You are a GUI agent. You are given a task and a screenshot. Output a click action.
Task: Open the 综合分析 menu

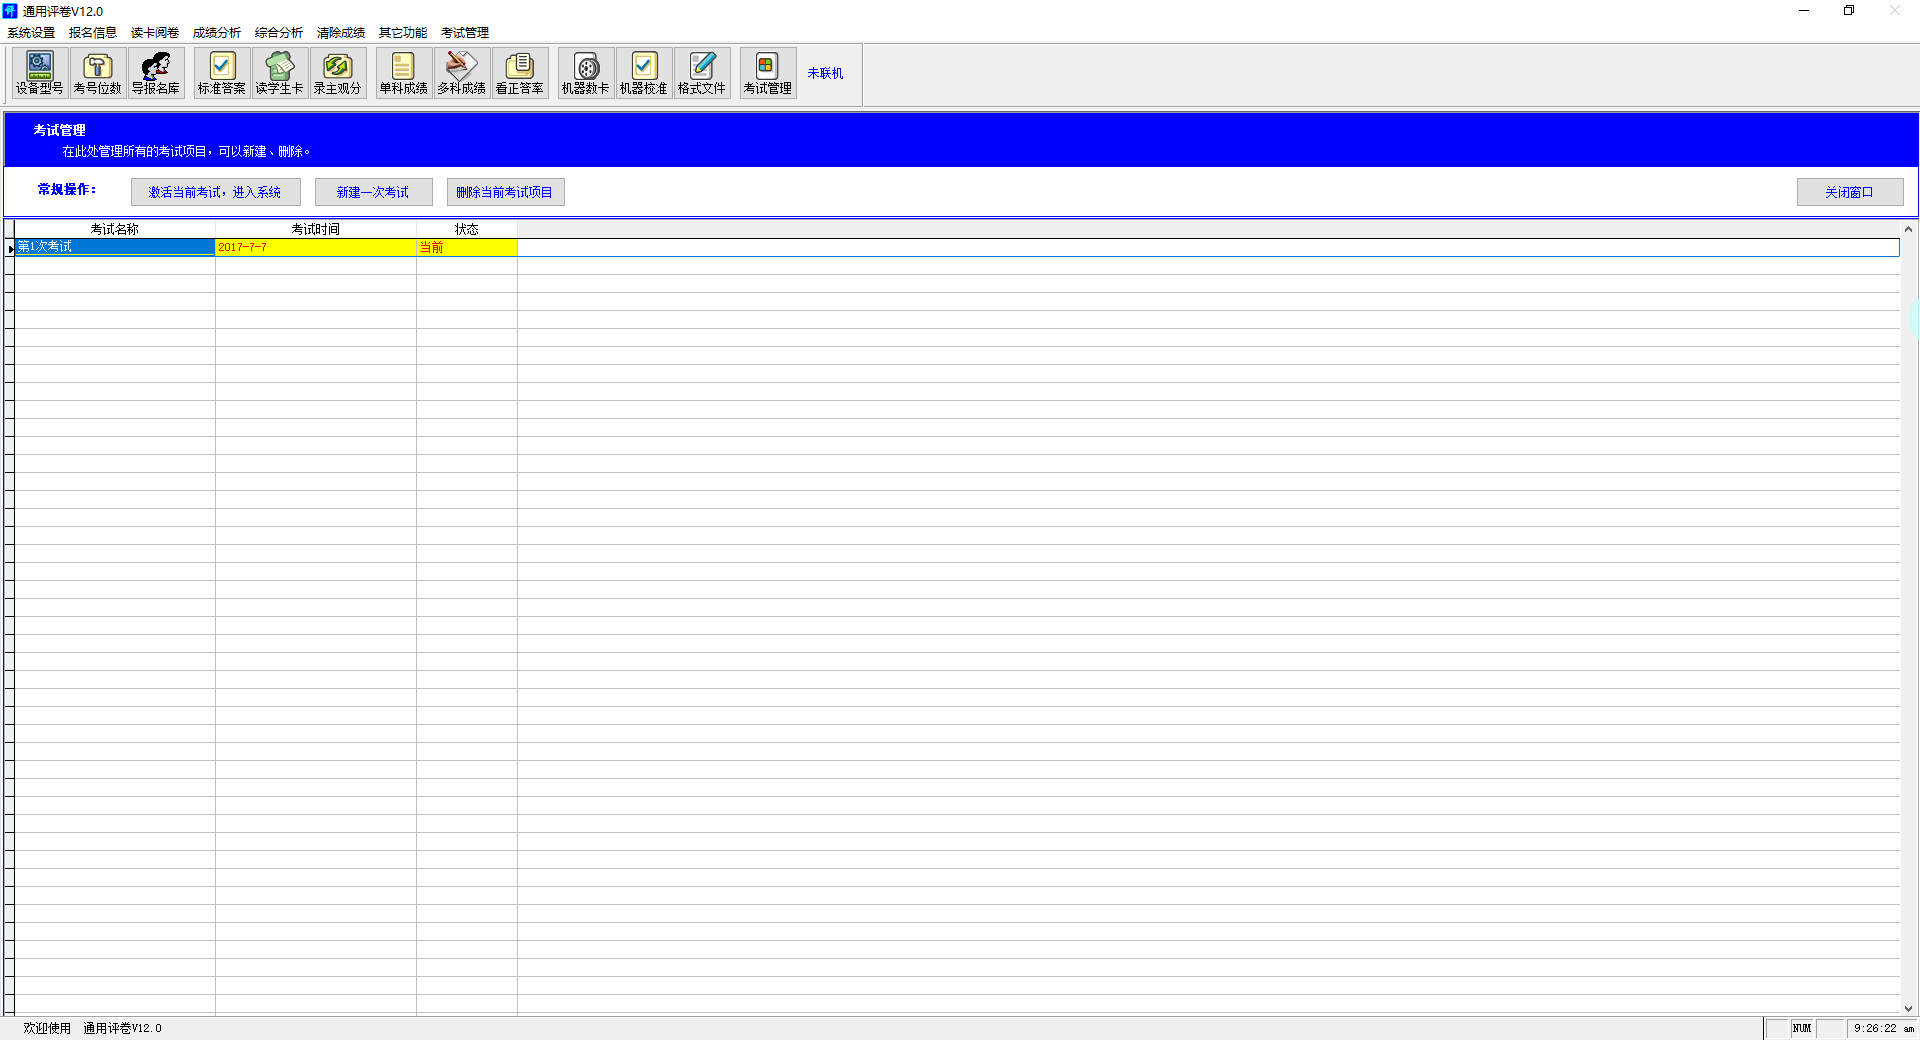[279, 33]
